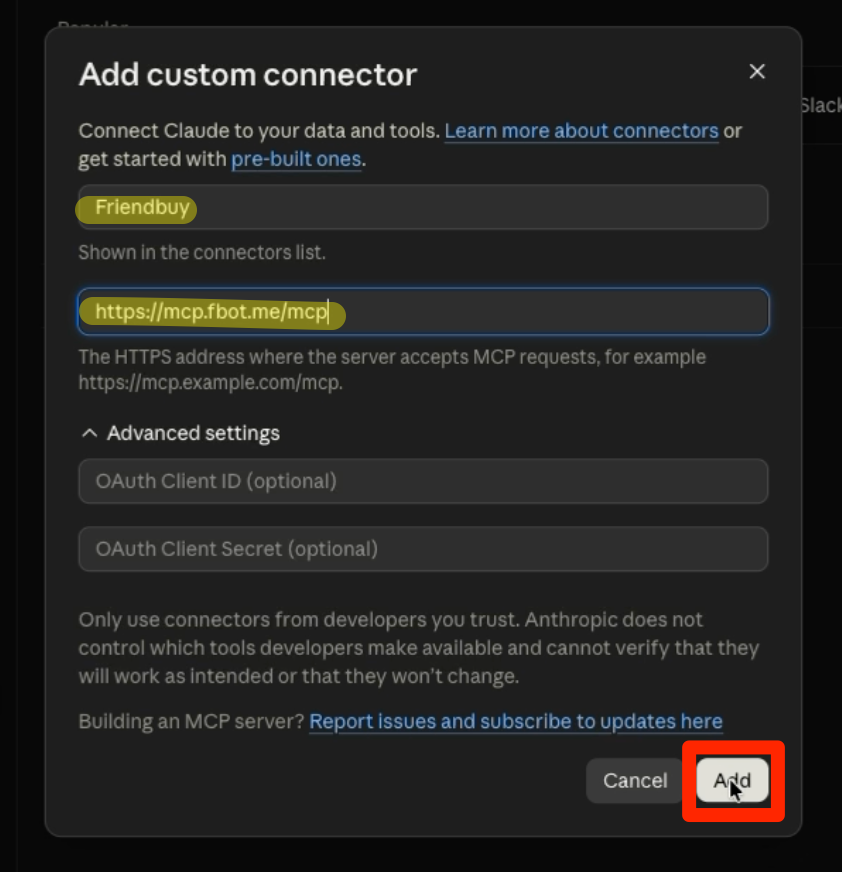Select the OAuth Client Secret field
The height and width of the screenshot is (872, 842).
(x=423, y=549)
